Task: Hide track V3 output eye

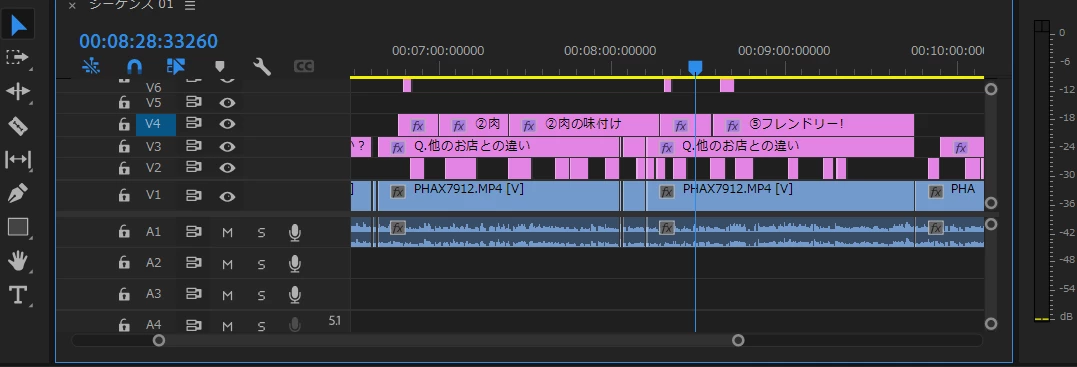Action: pos(227,146)
